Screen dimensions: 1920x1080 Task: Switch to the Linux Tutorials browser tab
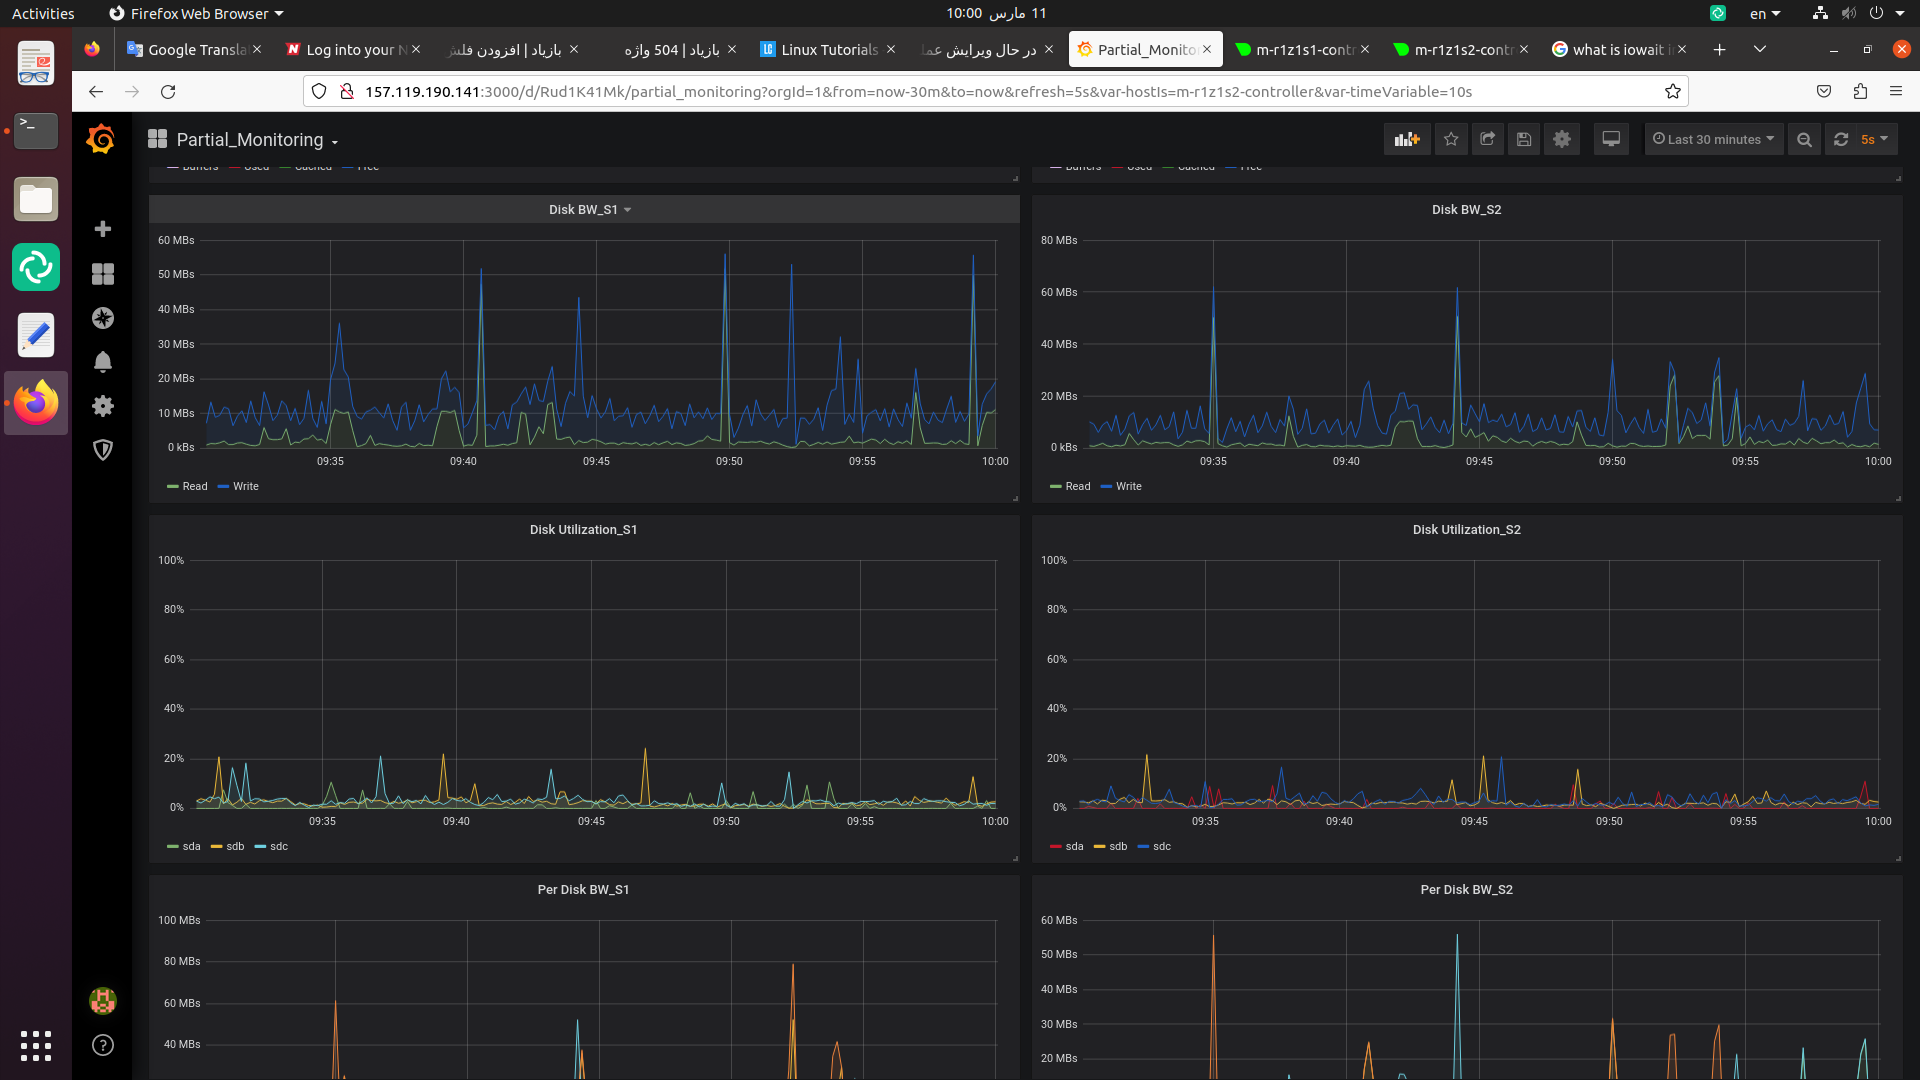(828, 49)
